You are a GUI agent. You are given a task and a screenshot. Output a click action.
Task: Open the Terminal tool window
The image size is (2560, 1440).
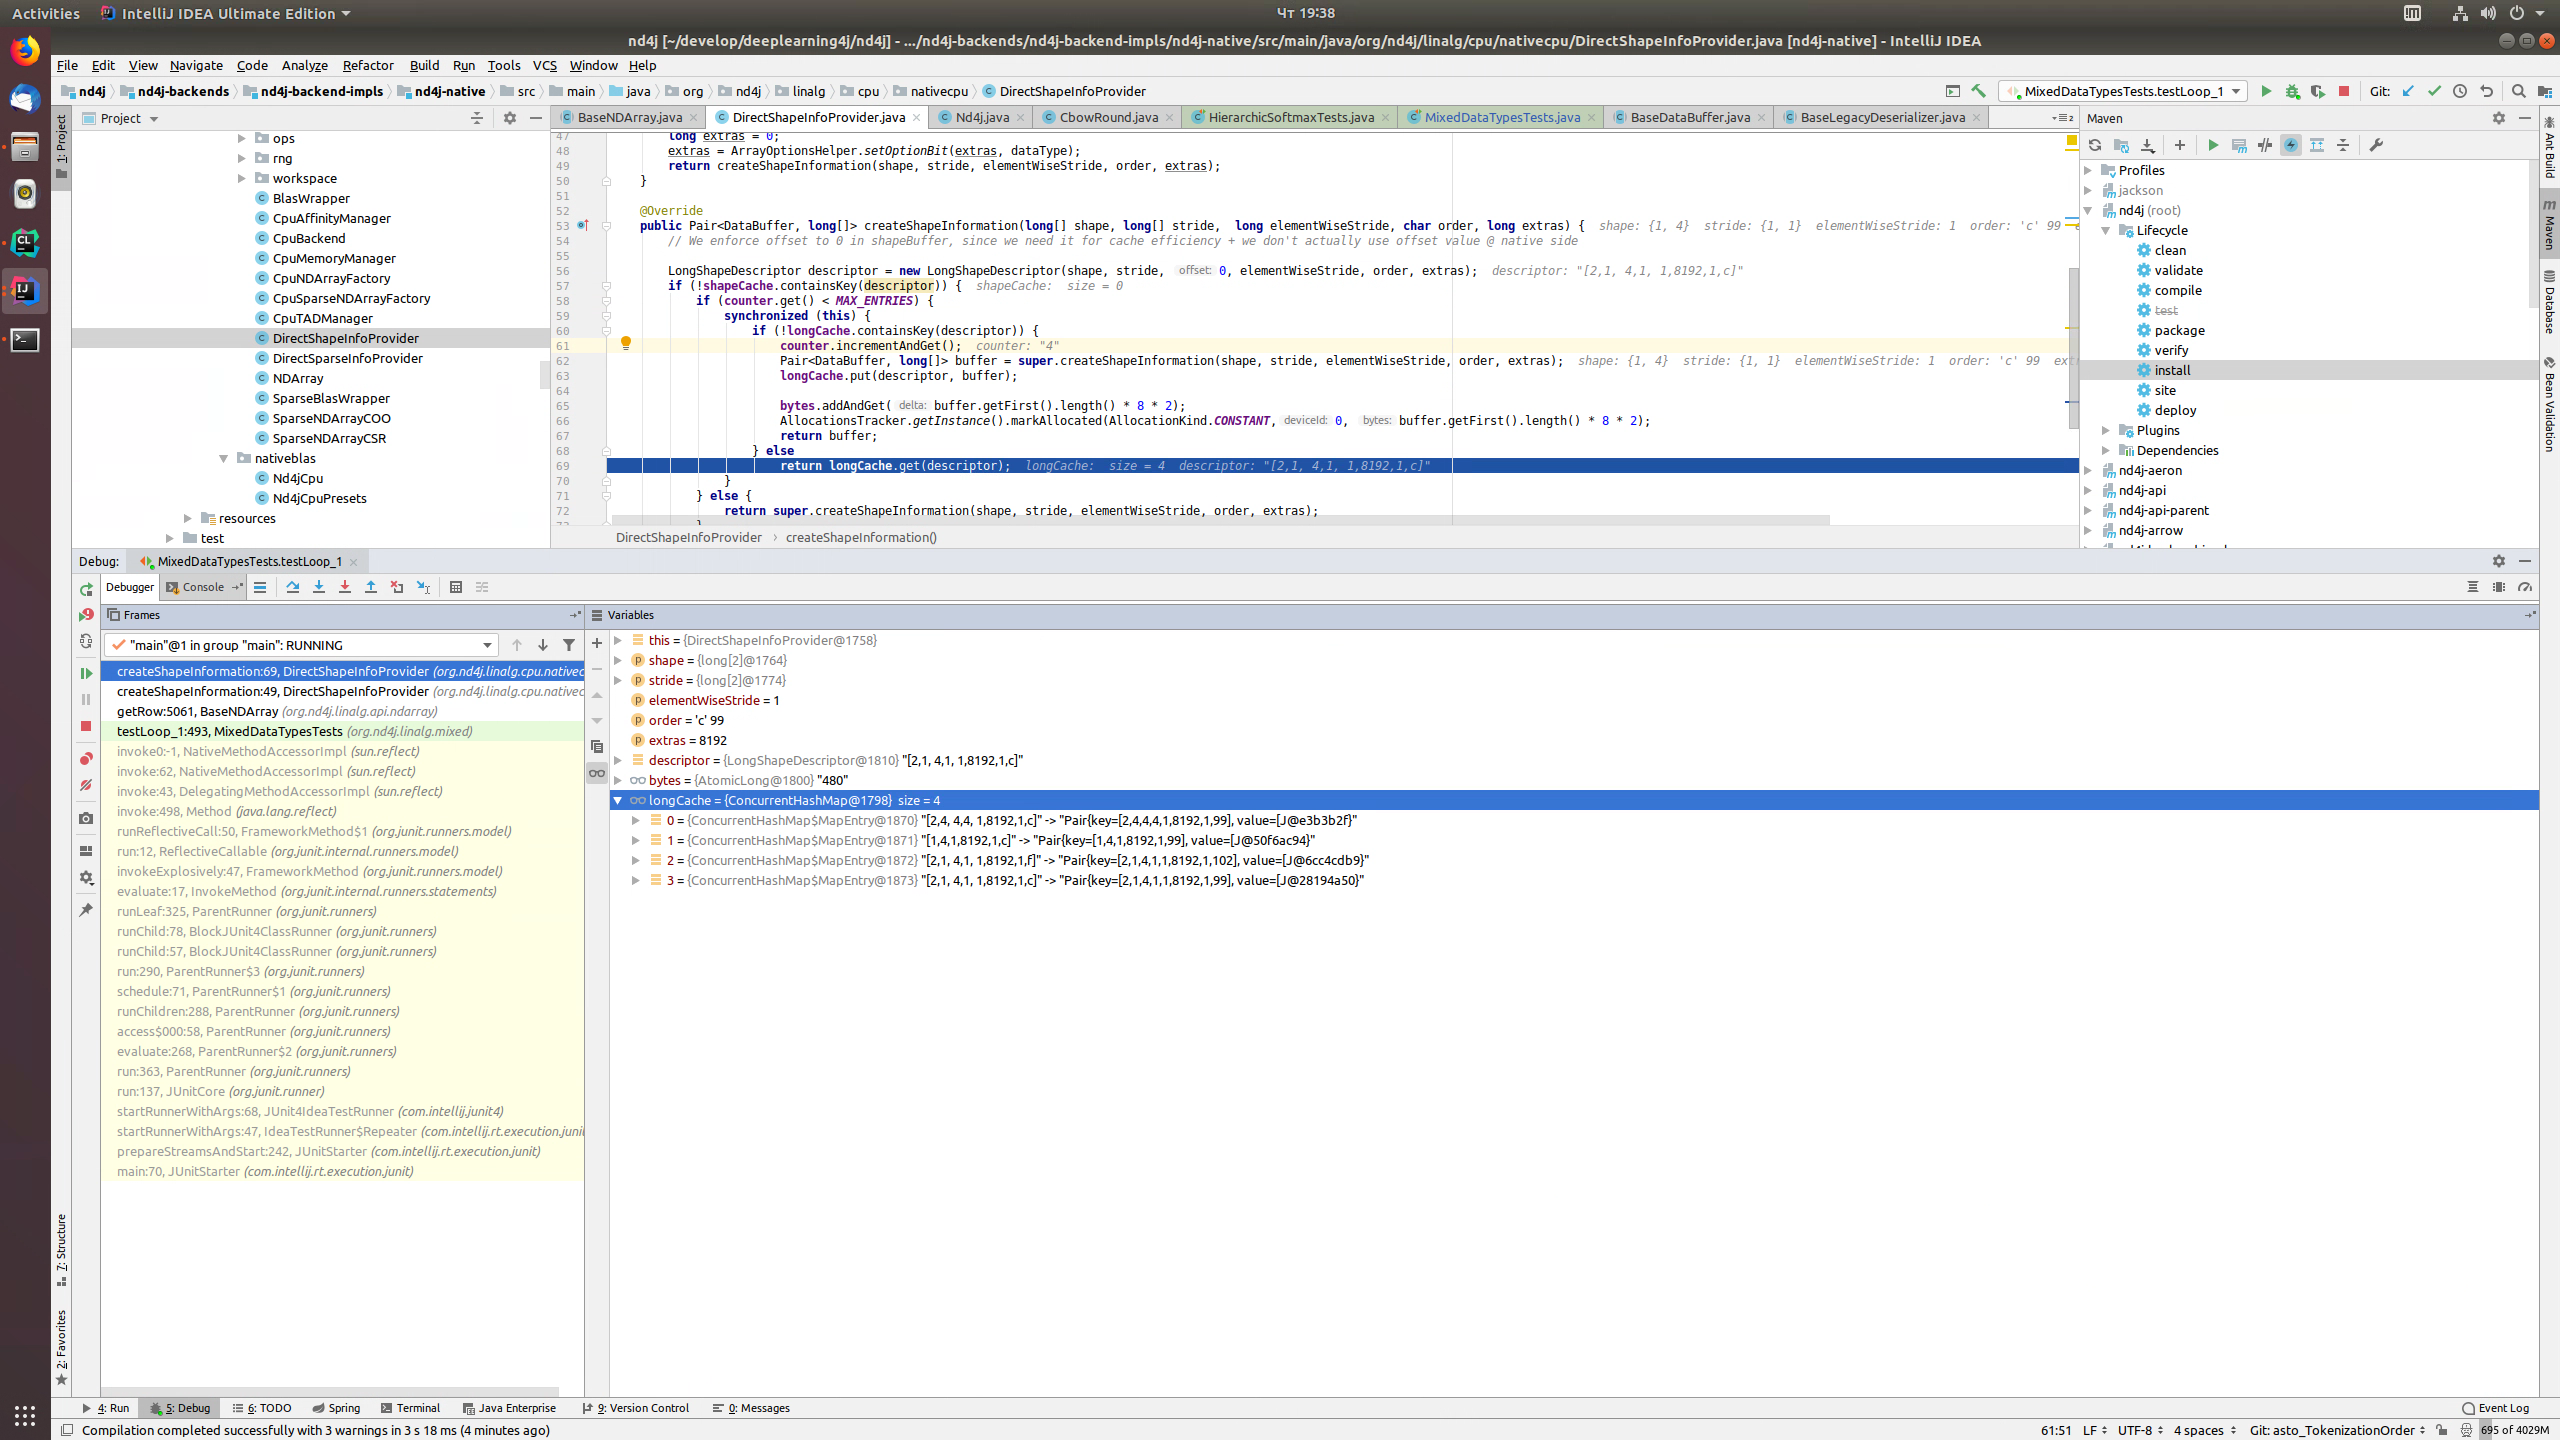[417, 1408]
